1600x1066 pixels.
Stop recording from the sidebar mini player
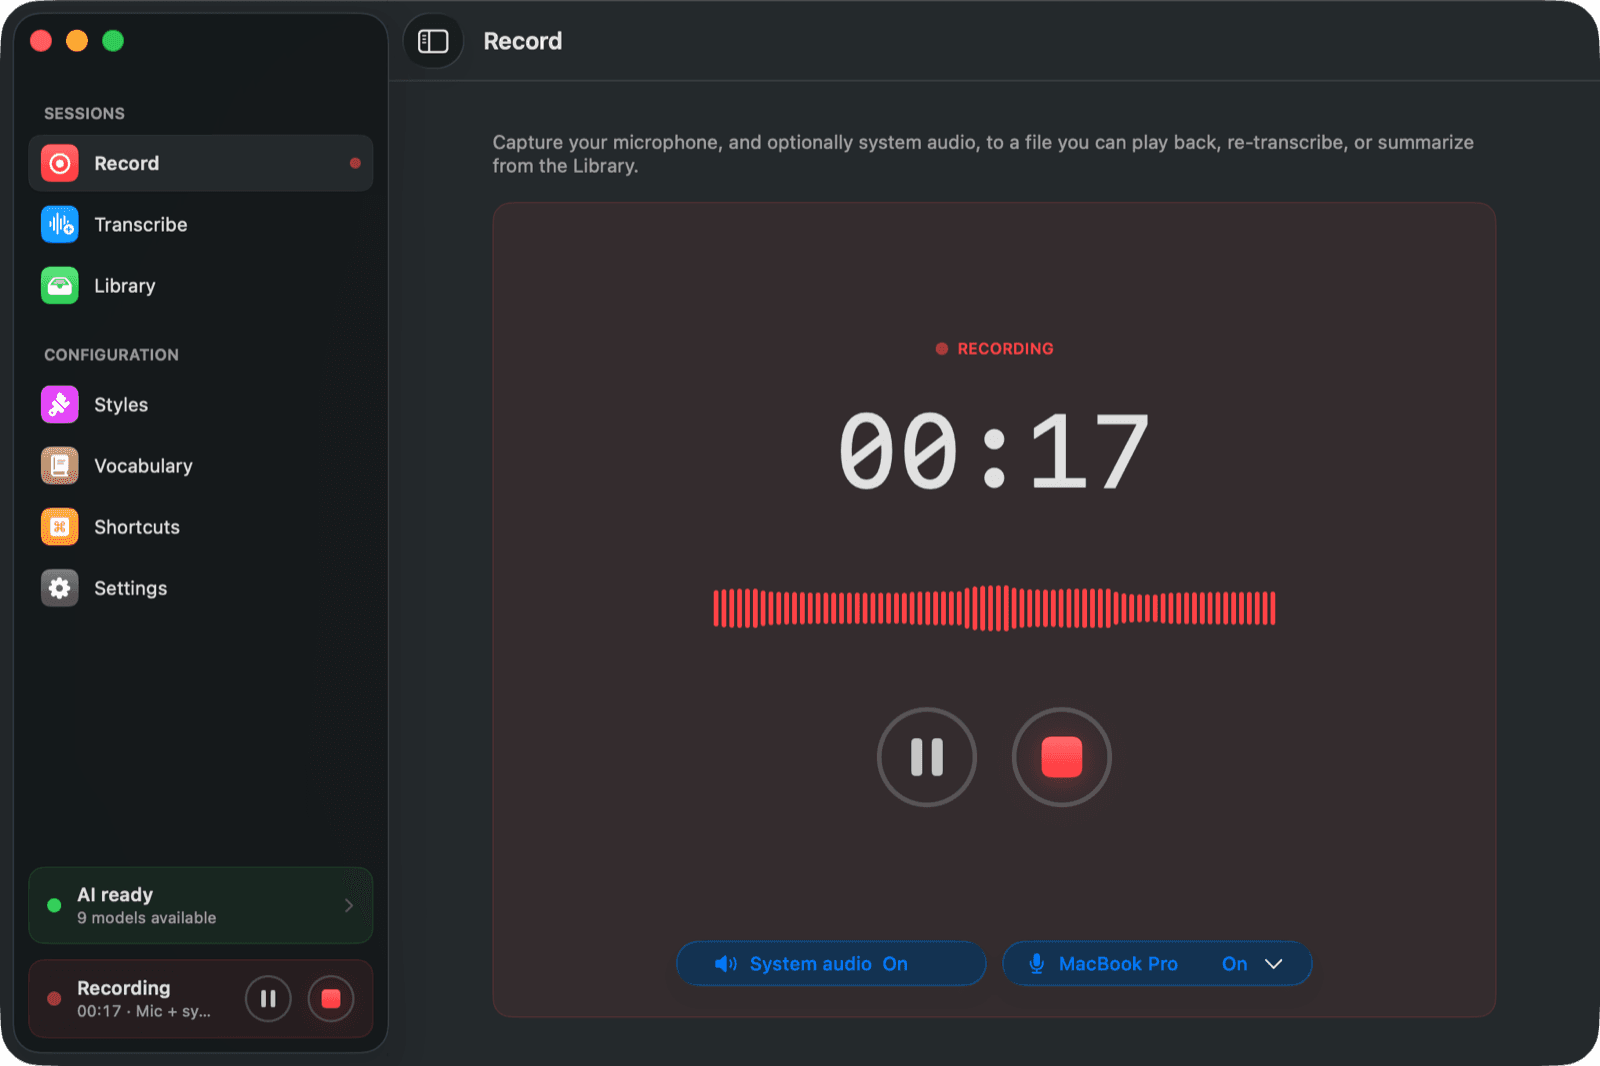click(x=331, y=999)
